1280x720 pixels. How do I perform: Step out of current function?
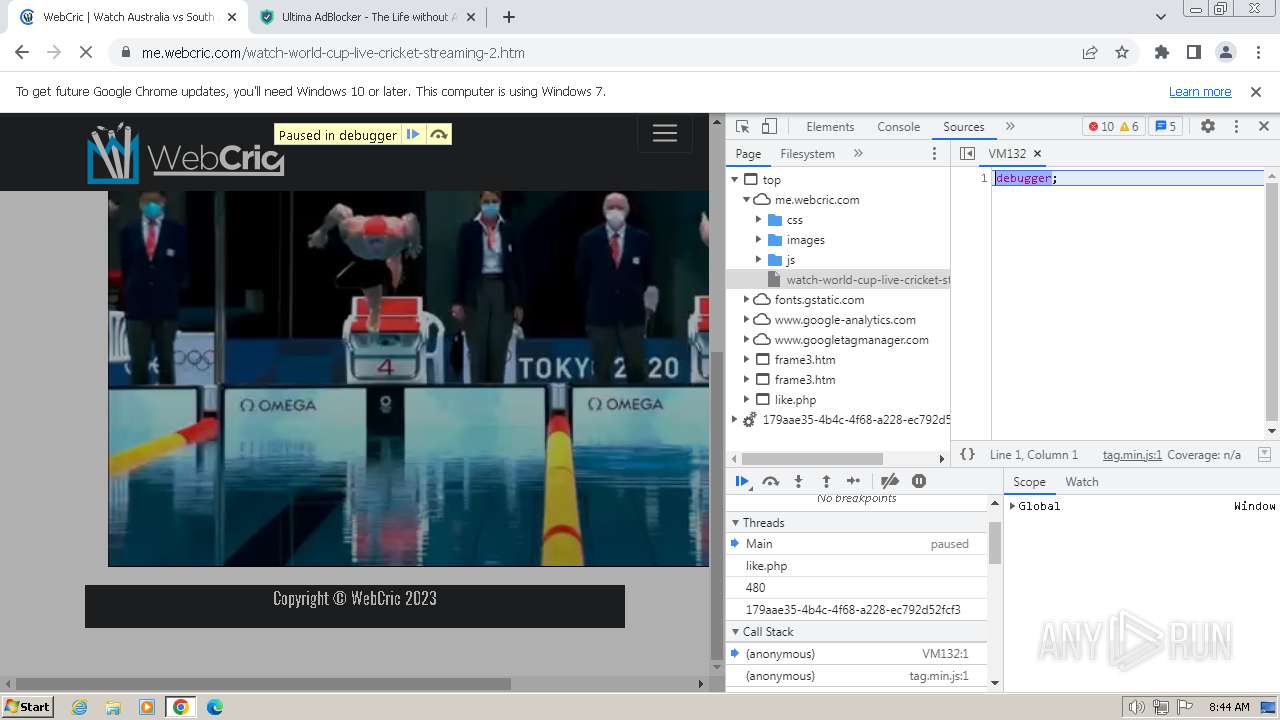click(826, 481)
